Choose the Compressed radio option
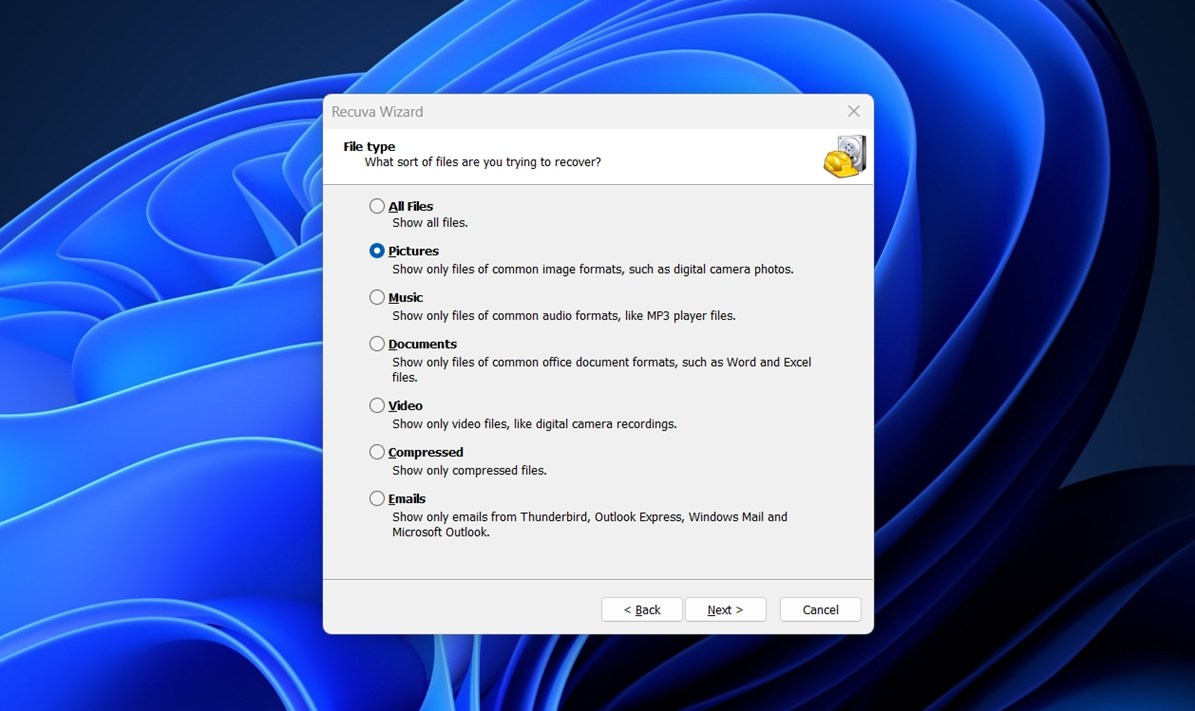The height and width of the screenshot is (711, 1195). click(377, 452)
